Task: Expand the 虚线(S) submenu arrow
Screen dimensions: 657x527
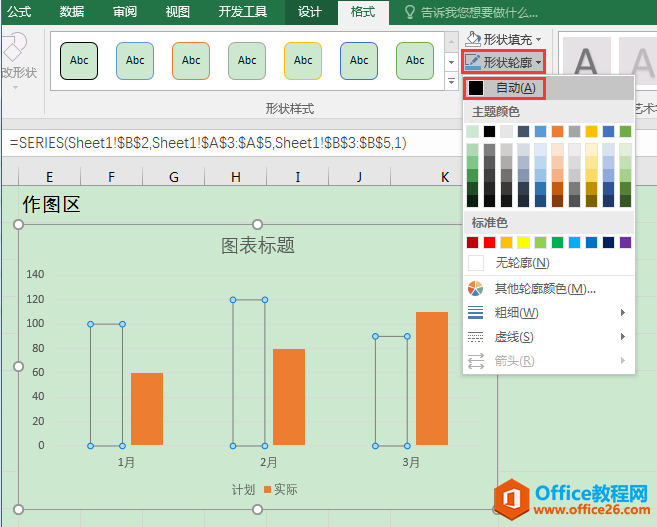Action: 623,337
